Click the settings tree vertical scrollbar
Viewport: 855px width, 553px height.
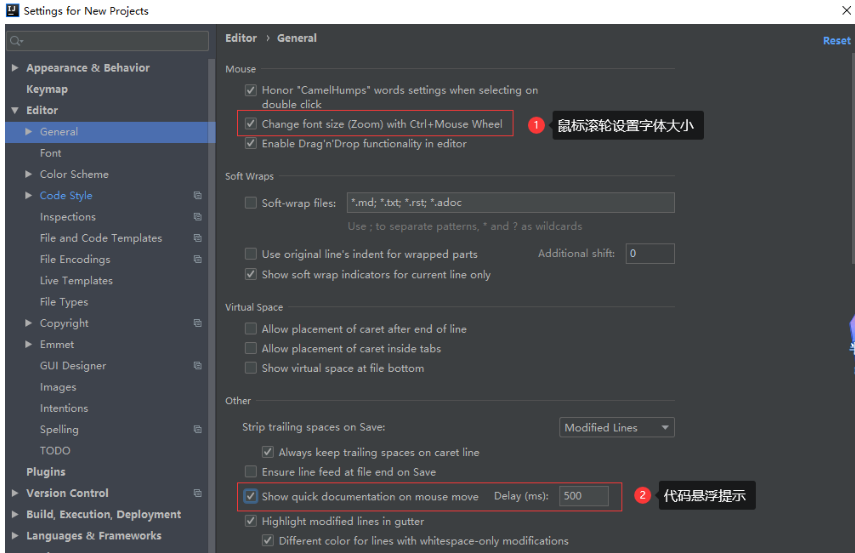tap(212, 305)
